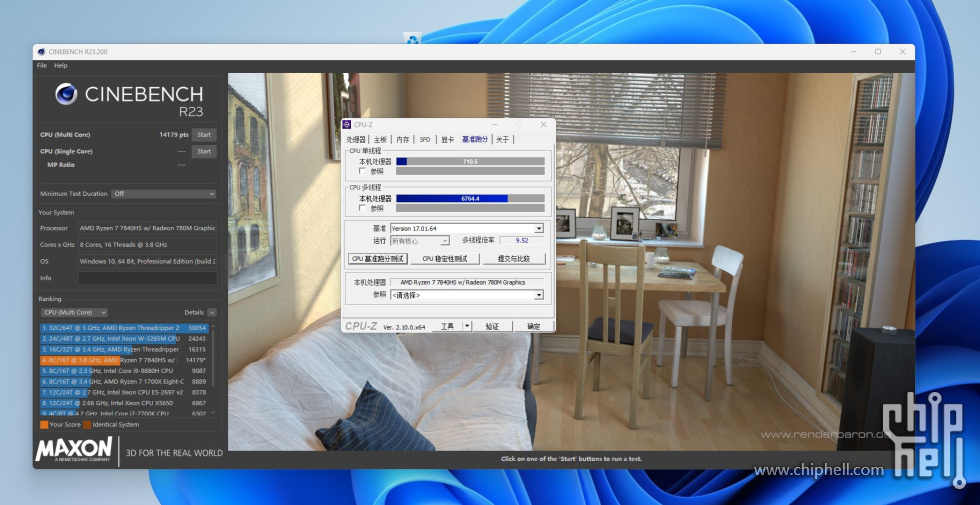980x505 pixels.
Task: Open the 运行 所有核心 dropdown
Action: (419, 241)
